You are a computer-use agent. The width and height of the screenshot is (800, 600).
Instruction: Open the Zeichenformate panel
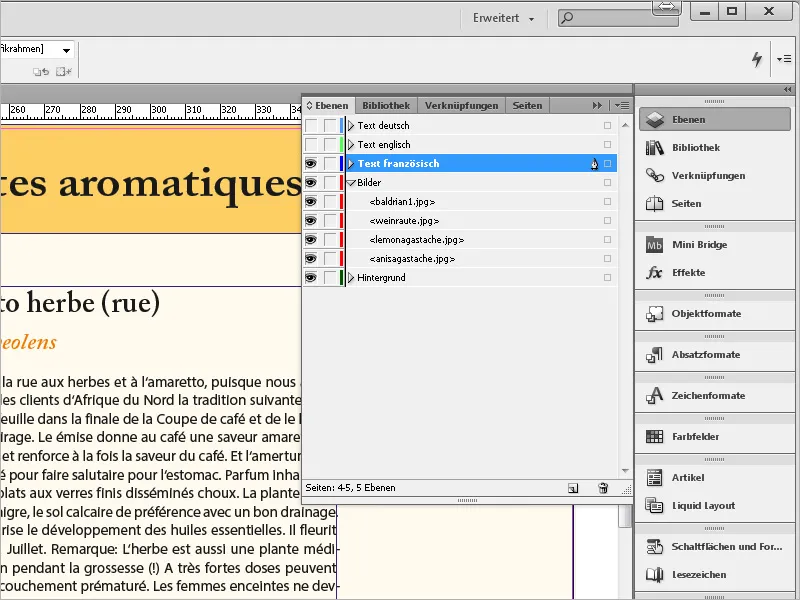714,395
